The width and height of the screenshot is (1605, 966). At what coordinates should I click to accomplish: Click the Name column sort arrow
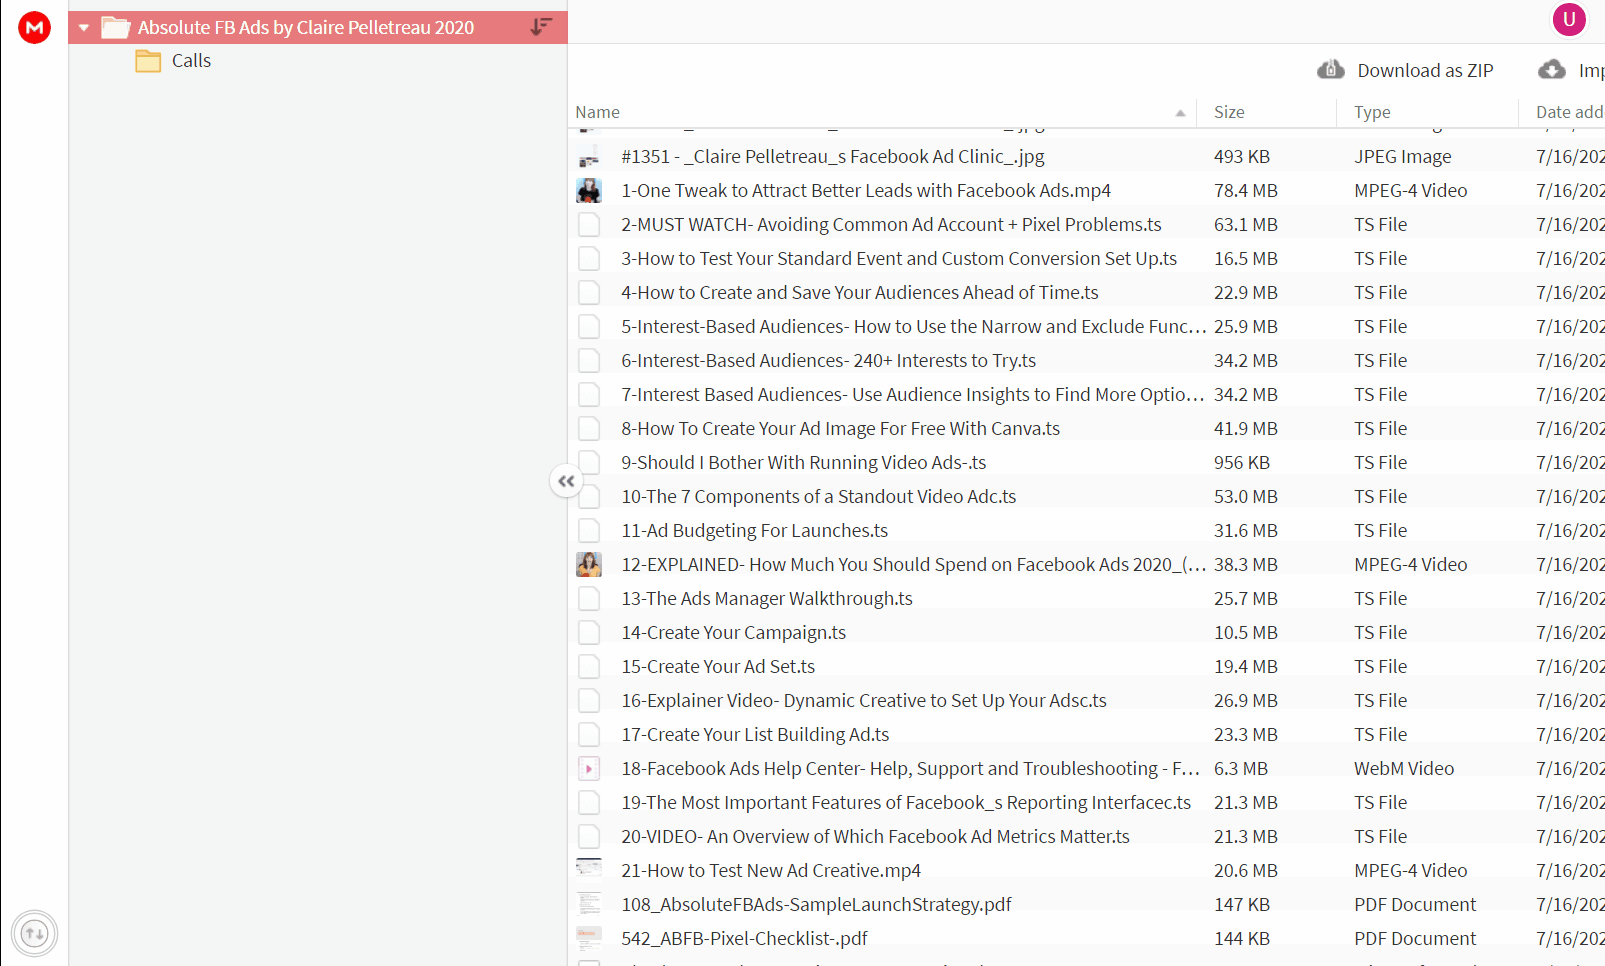pos(1180,113)
